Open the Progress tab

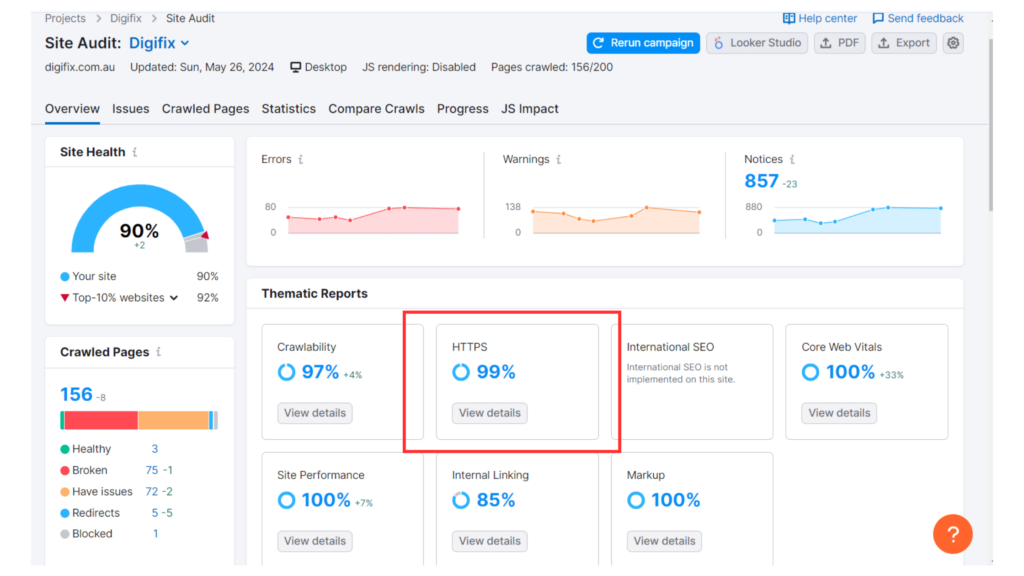tap(462, 109)
